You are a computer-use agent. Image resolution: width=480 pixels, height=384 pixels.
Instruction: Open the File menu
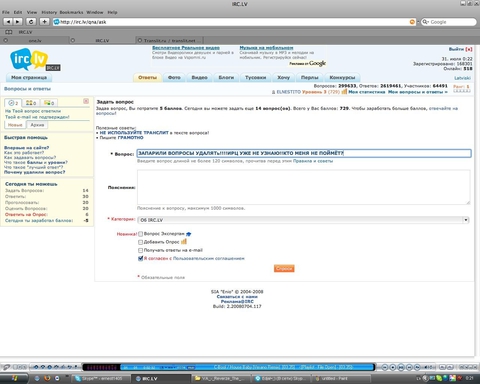point(6,12)
